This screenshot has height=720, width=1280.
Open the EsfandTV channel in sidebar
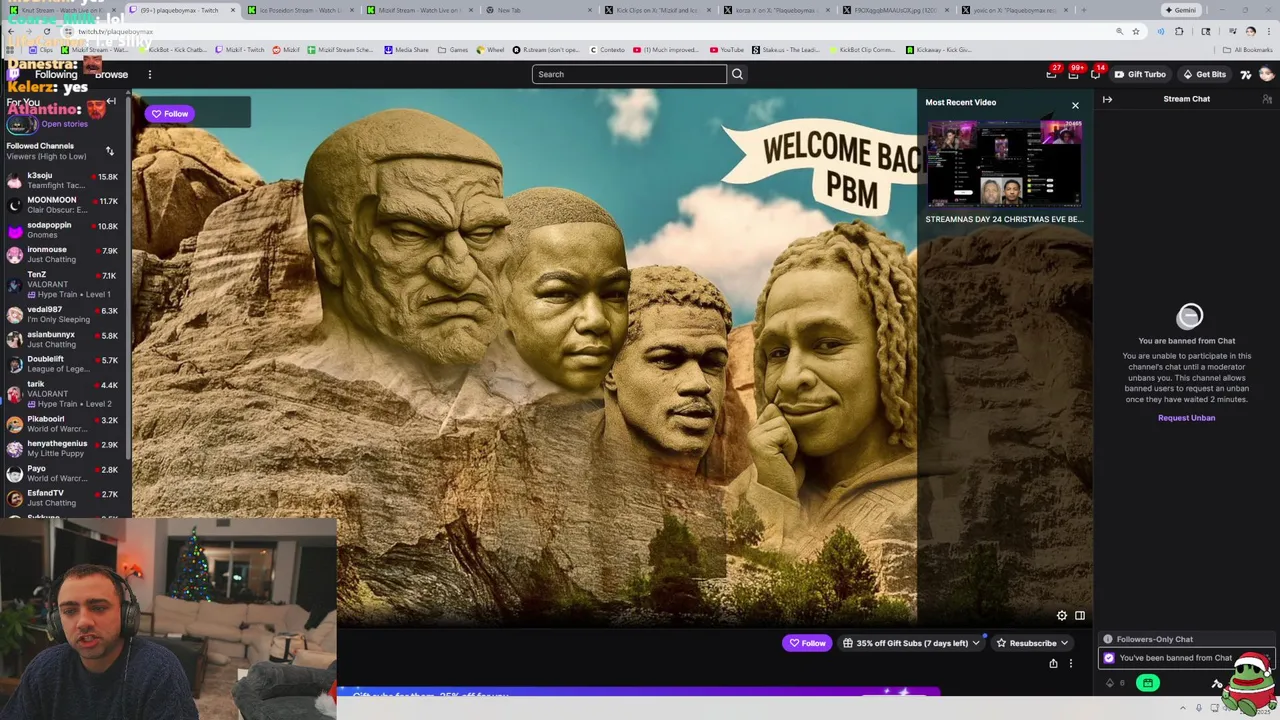(x=64, y=498)
